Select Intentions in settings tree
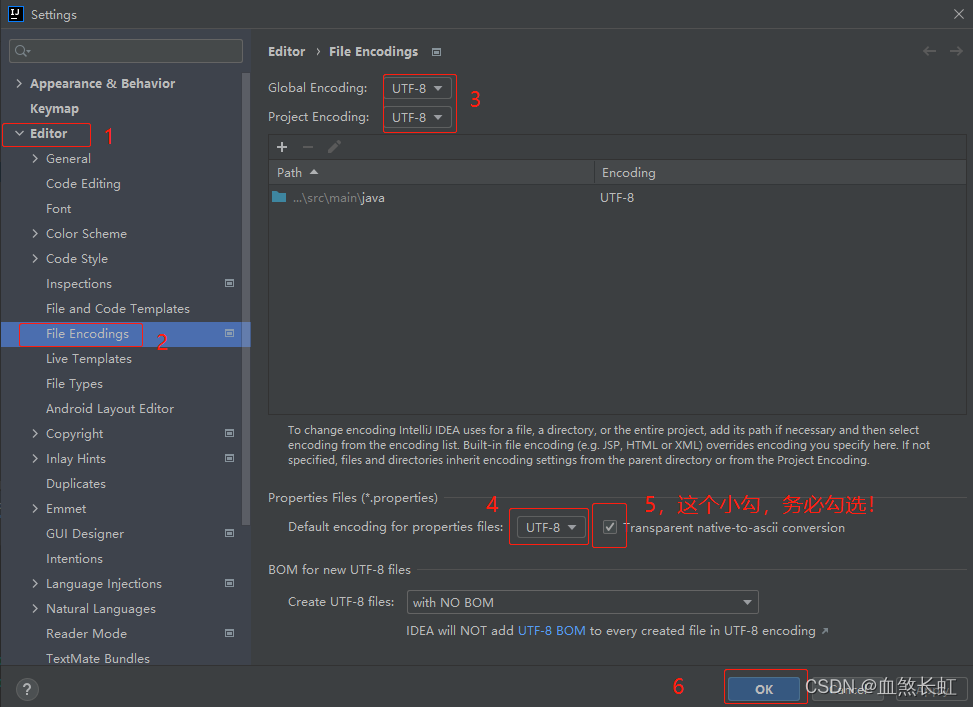 (74, 559)
